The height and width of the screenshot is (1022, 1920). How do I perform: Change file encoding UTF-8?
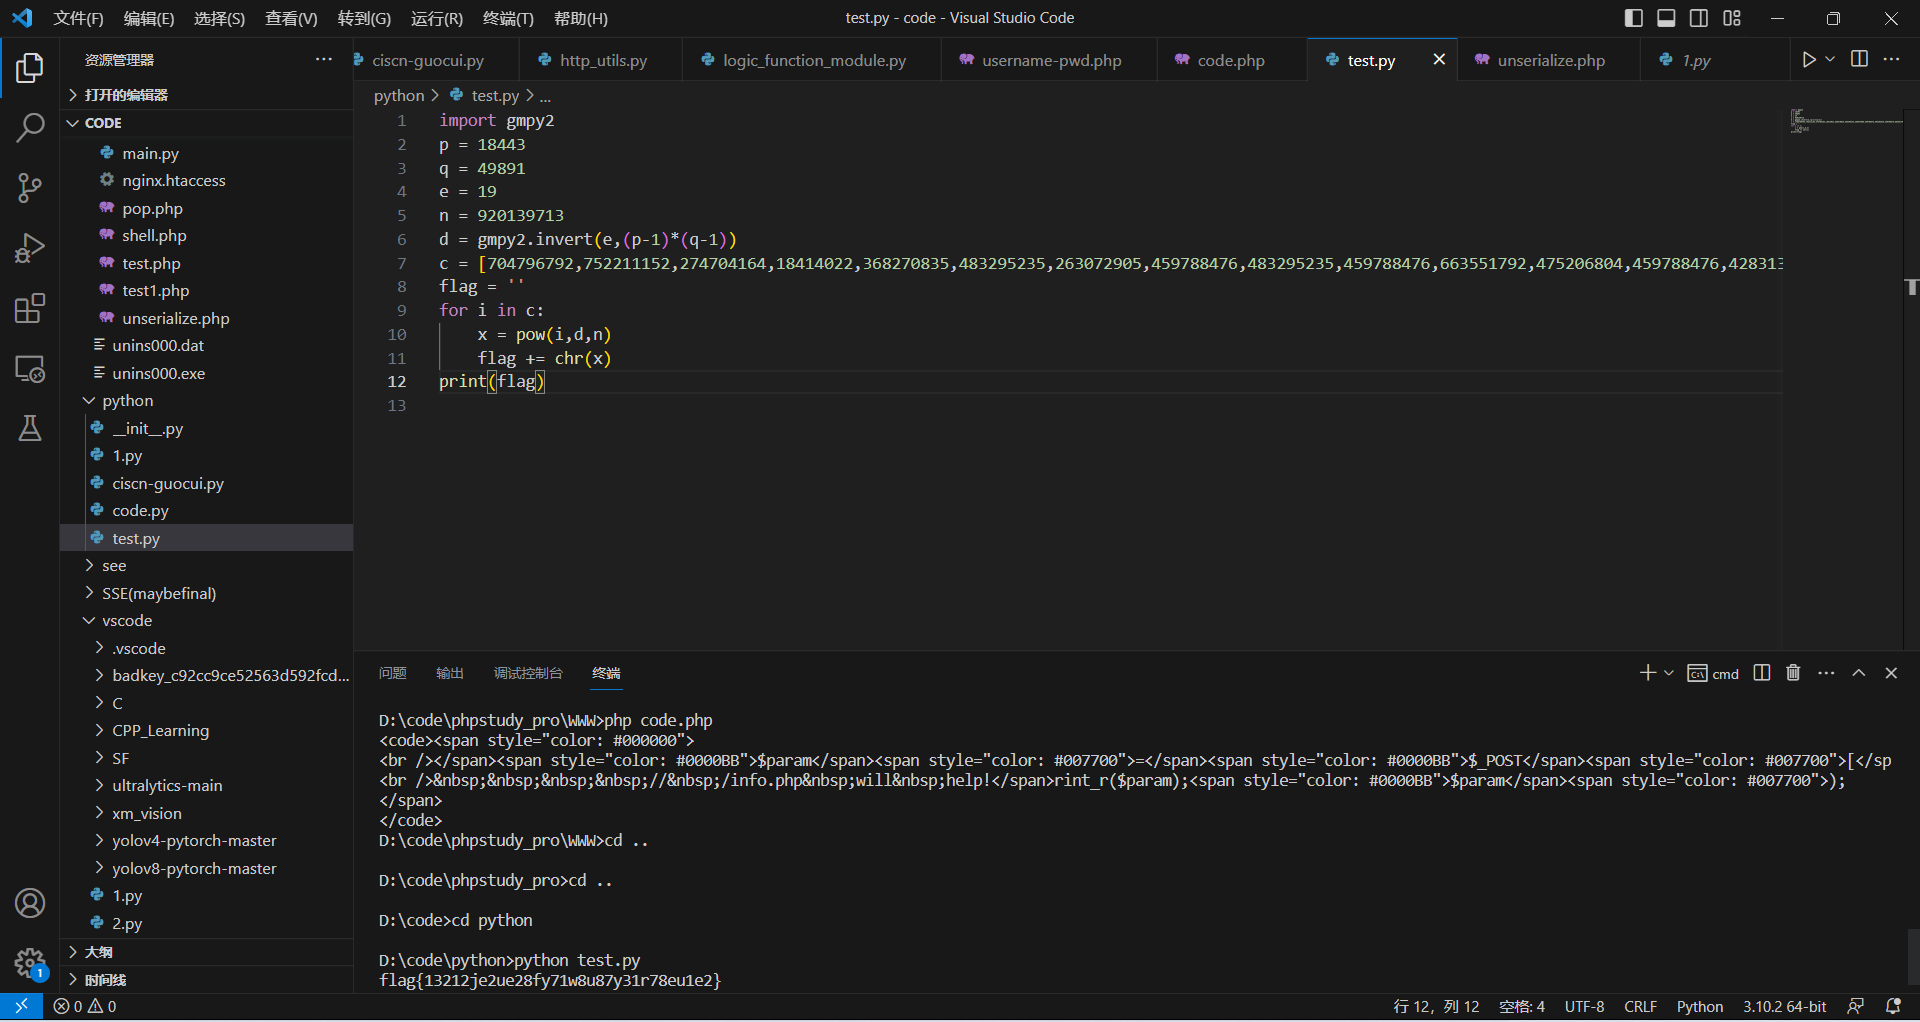coord(1584,1006)
